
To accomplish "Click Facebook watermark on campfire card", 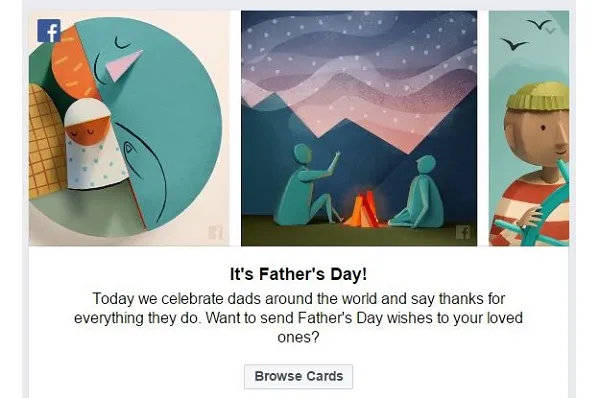I will (463, 232).
